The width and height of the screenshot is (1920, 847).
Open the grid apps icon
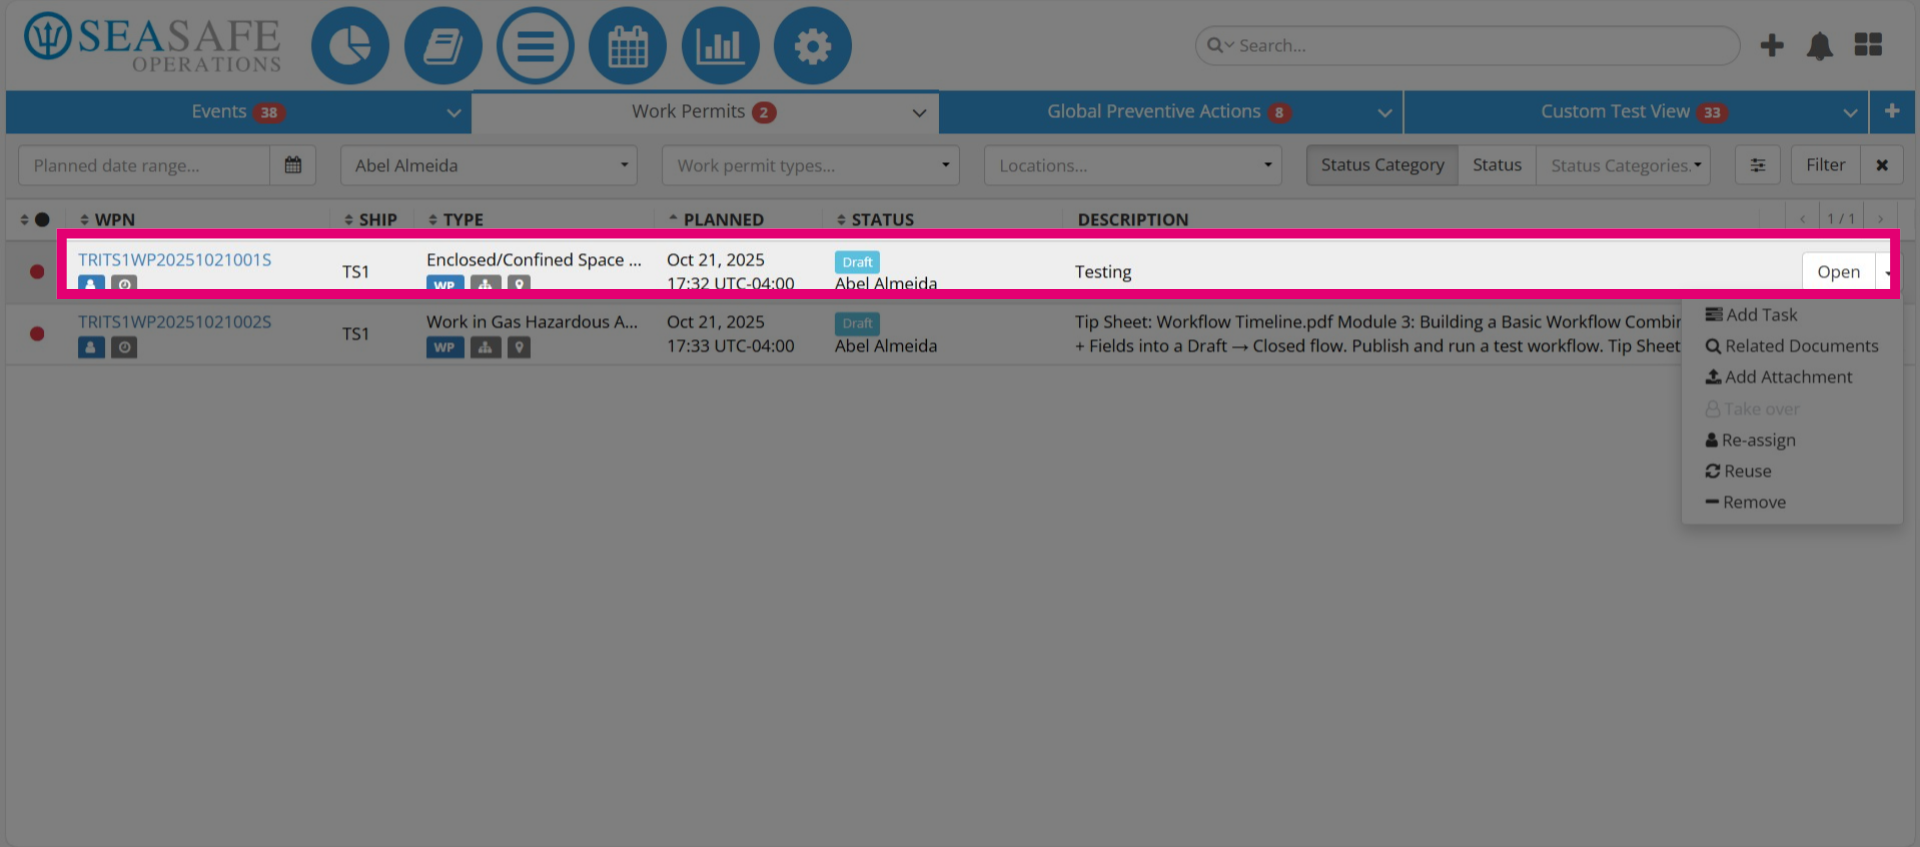pyautogui.click(x=1868, y=45)
